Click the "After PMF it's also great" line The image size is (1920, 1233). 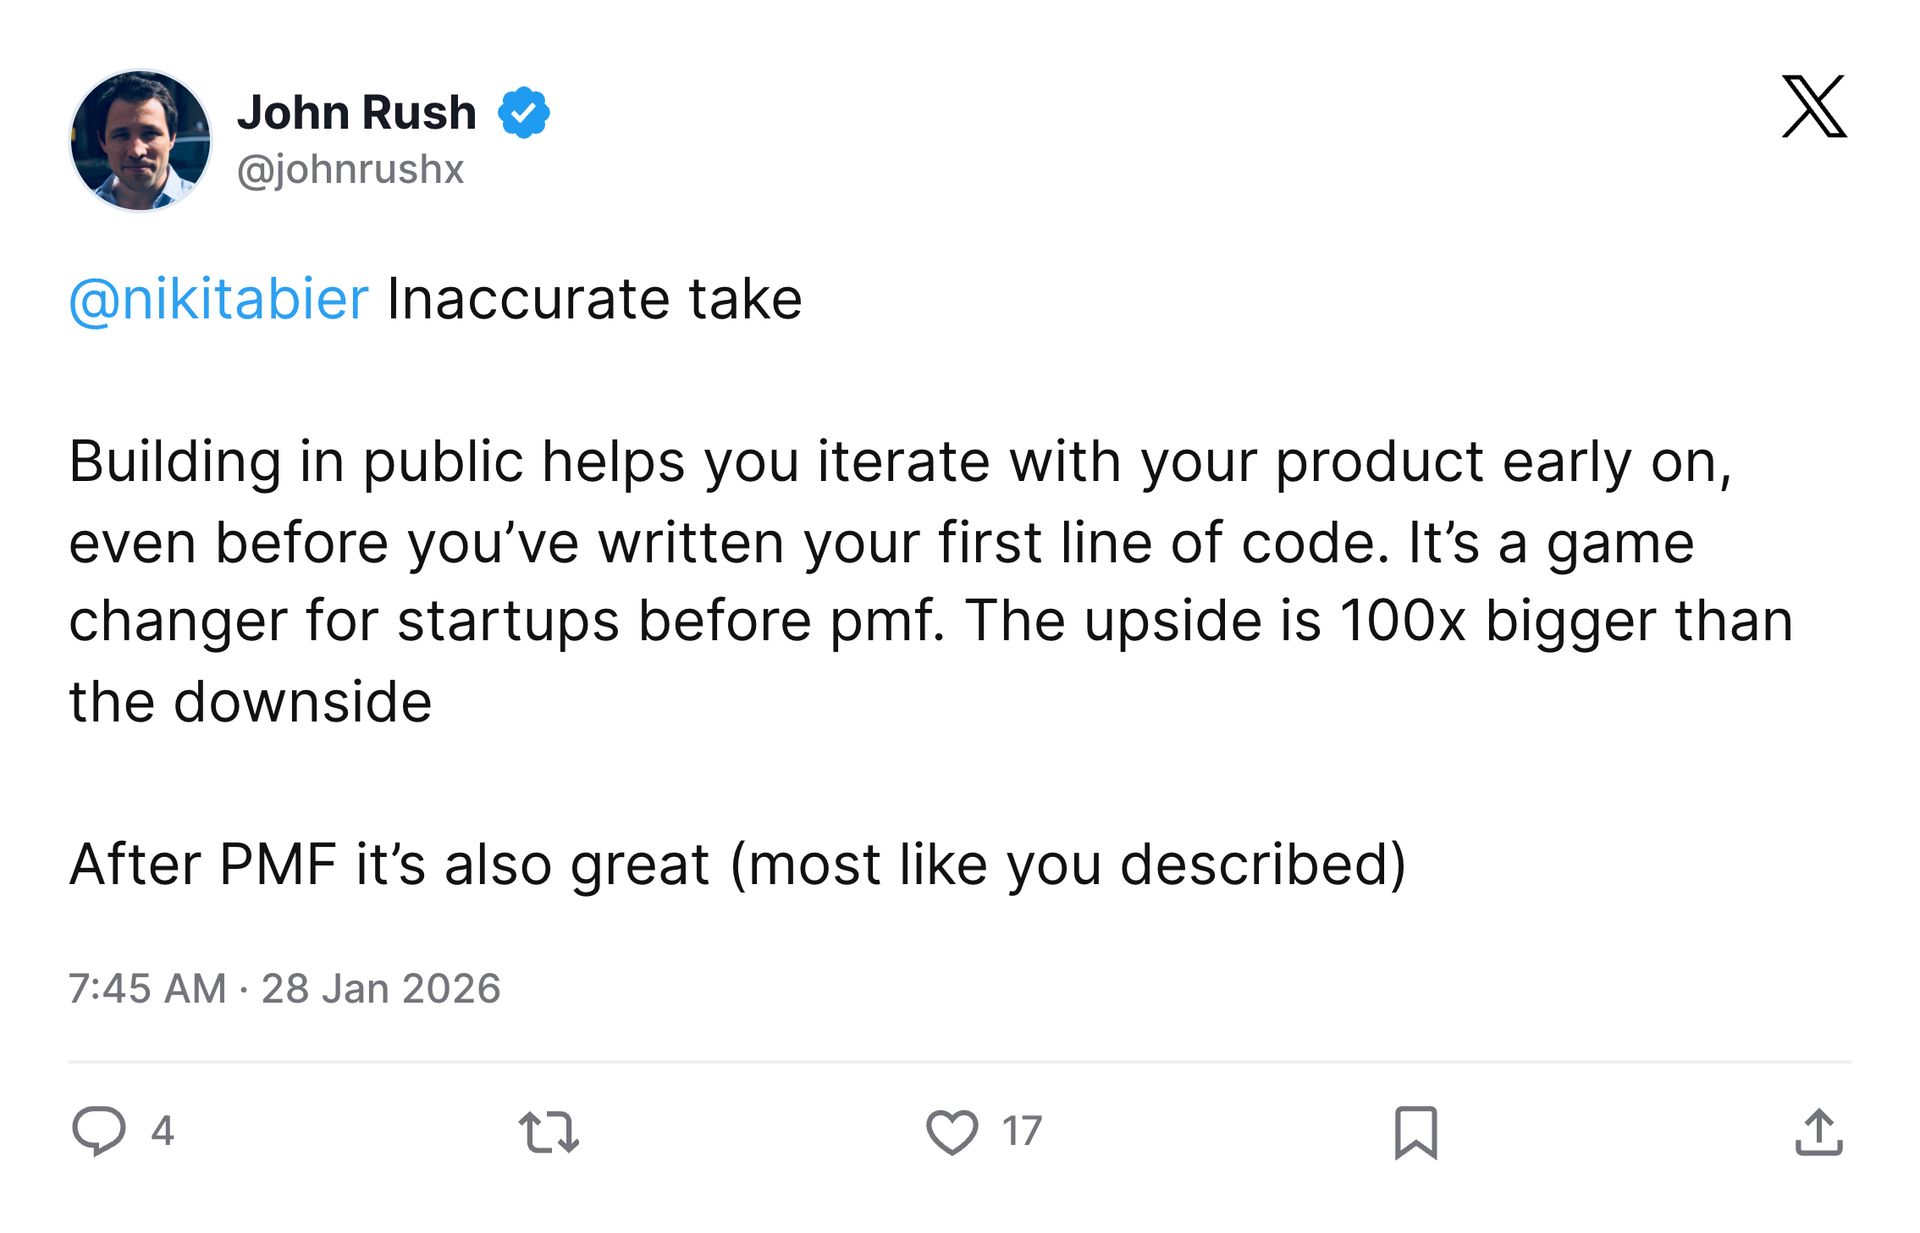738,864
